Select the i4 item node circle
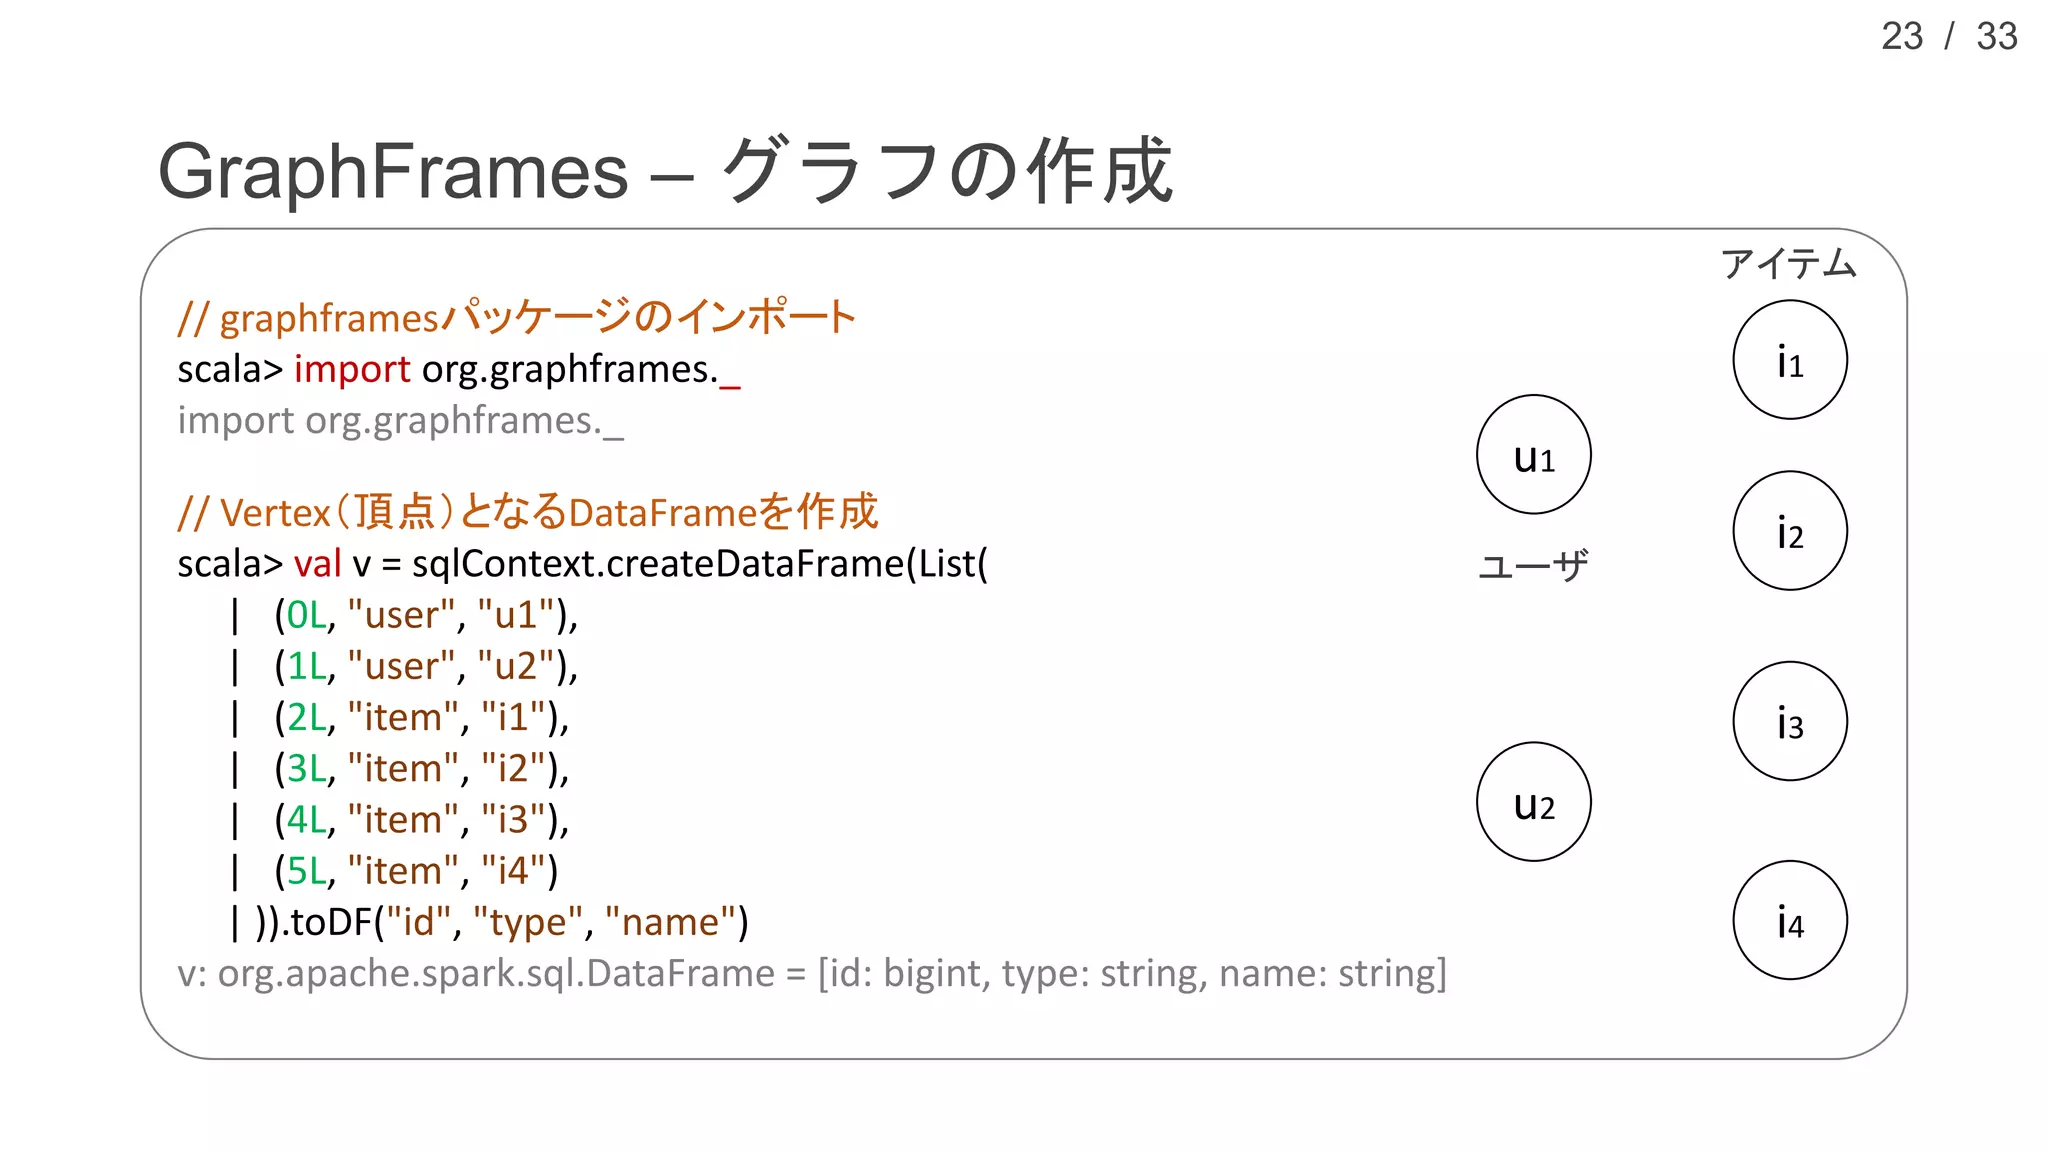The width and height of the screenshot is (2048, 1152). pyautogui.click(x=1790, y=920)
